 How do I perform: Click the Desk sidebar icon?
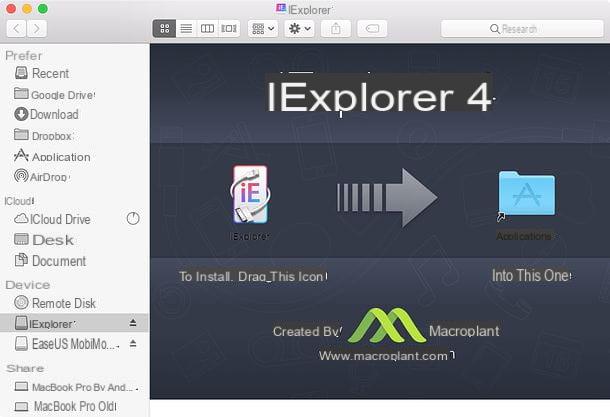pos(21,239)
